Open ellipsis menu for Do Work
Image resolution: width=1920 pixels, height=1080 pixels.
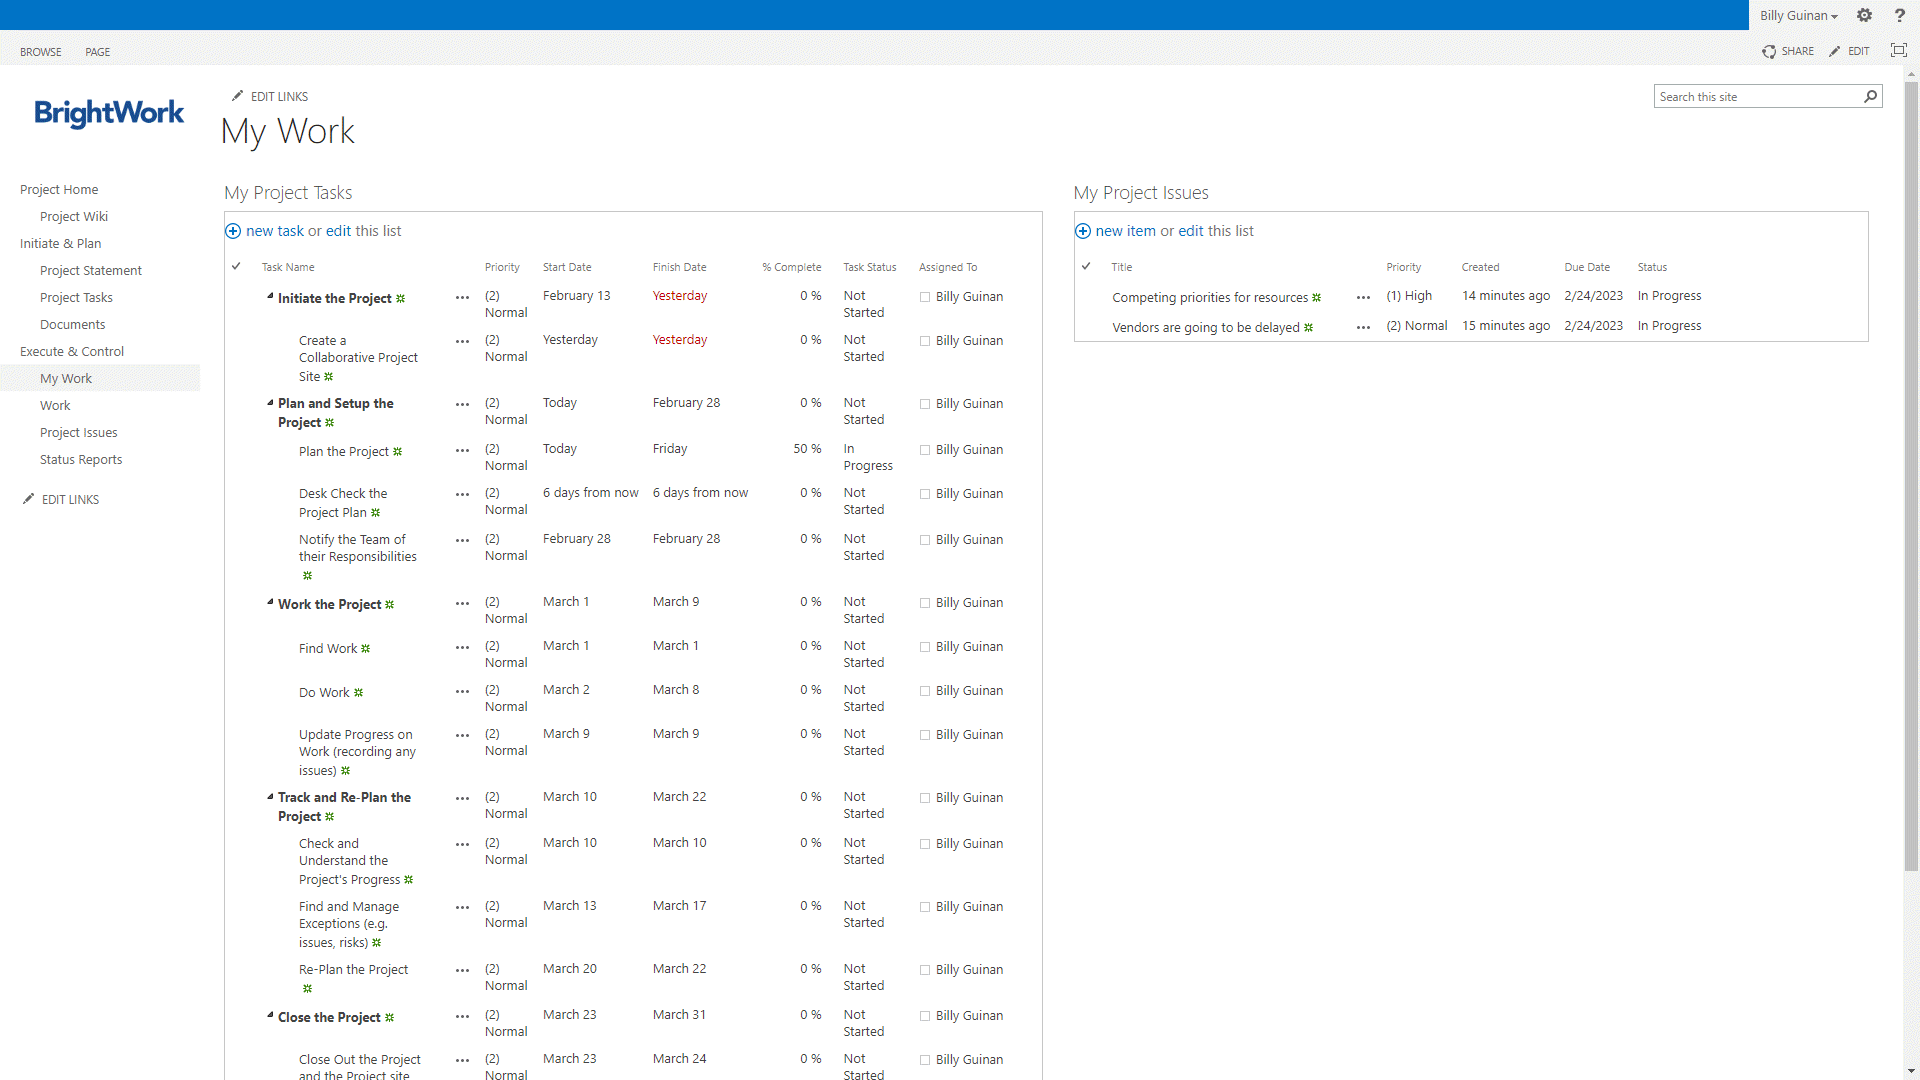point(462,692)
